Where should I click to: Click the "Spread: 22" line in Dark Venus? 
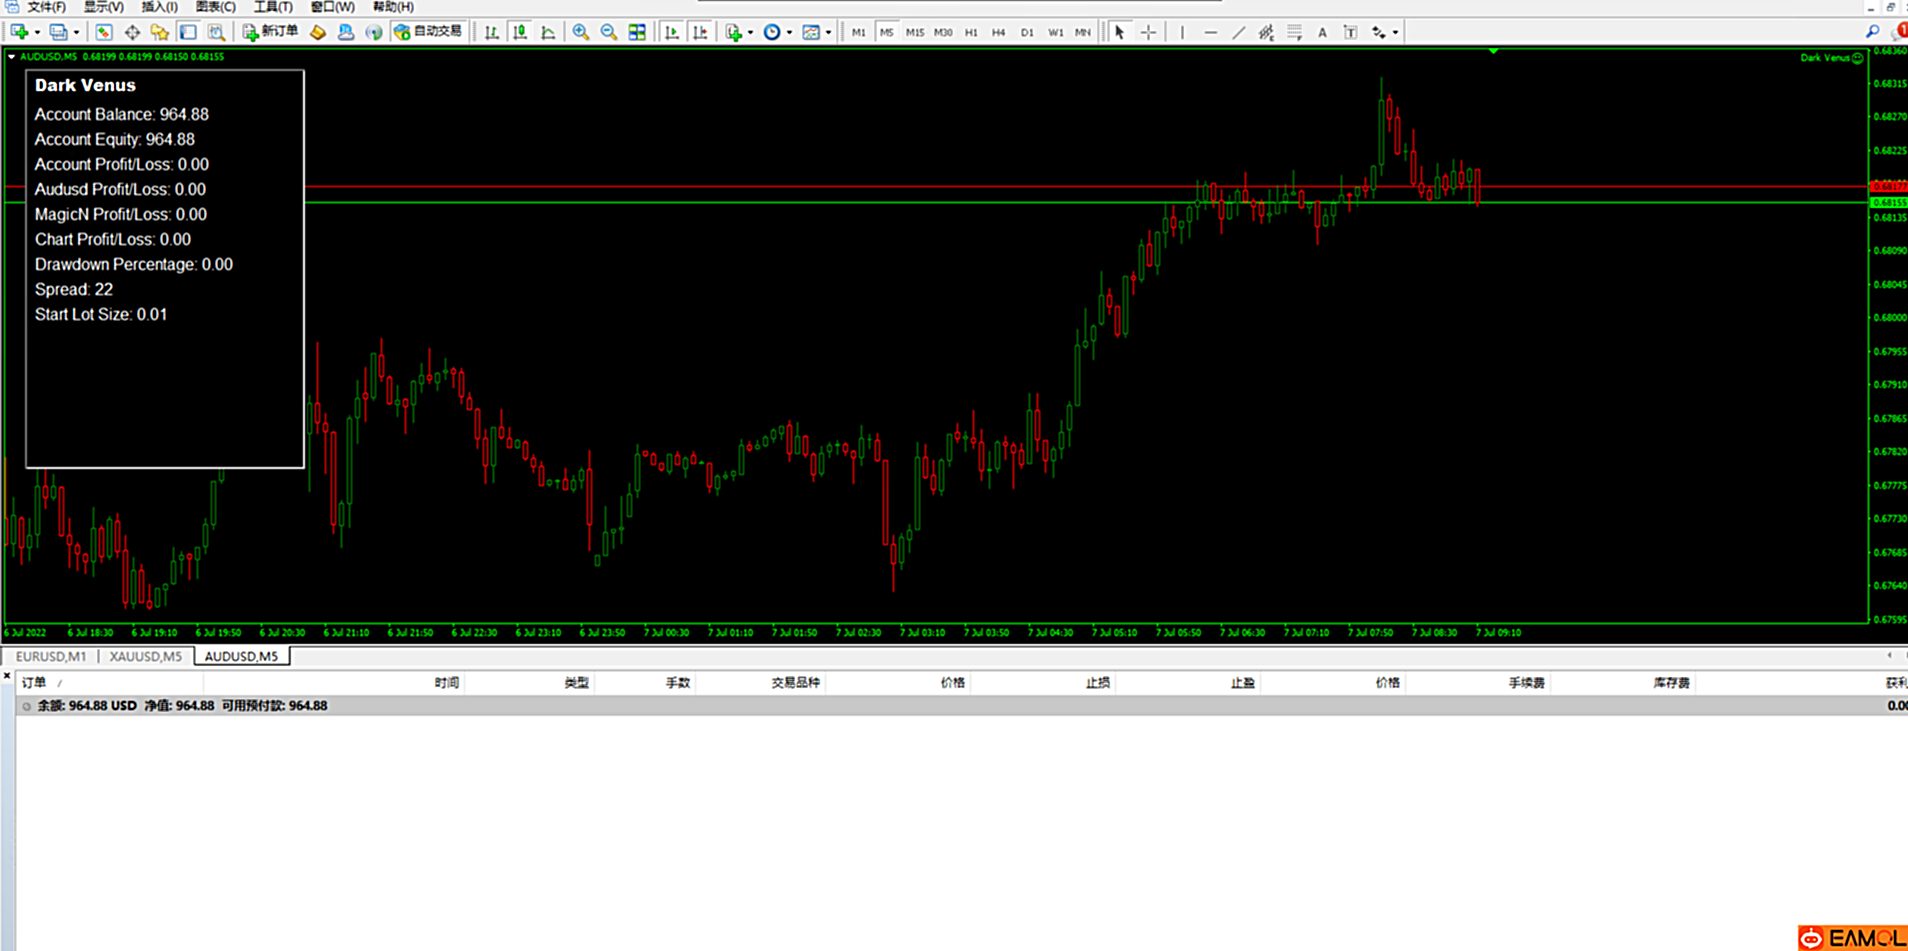pos(74,289)
